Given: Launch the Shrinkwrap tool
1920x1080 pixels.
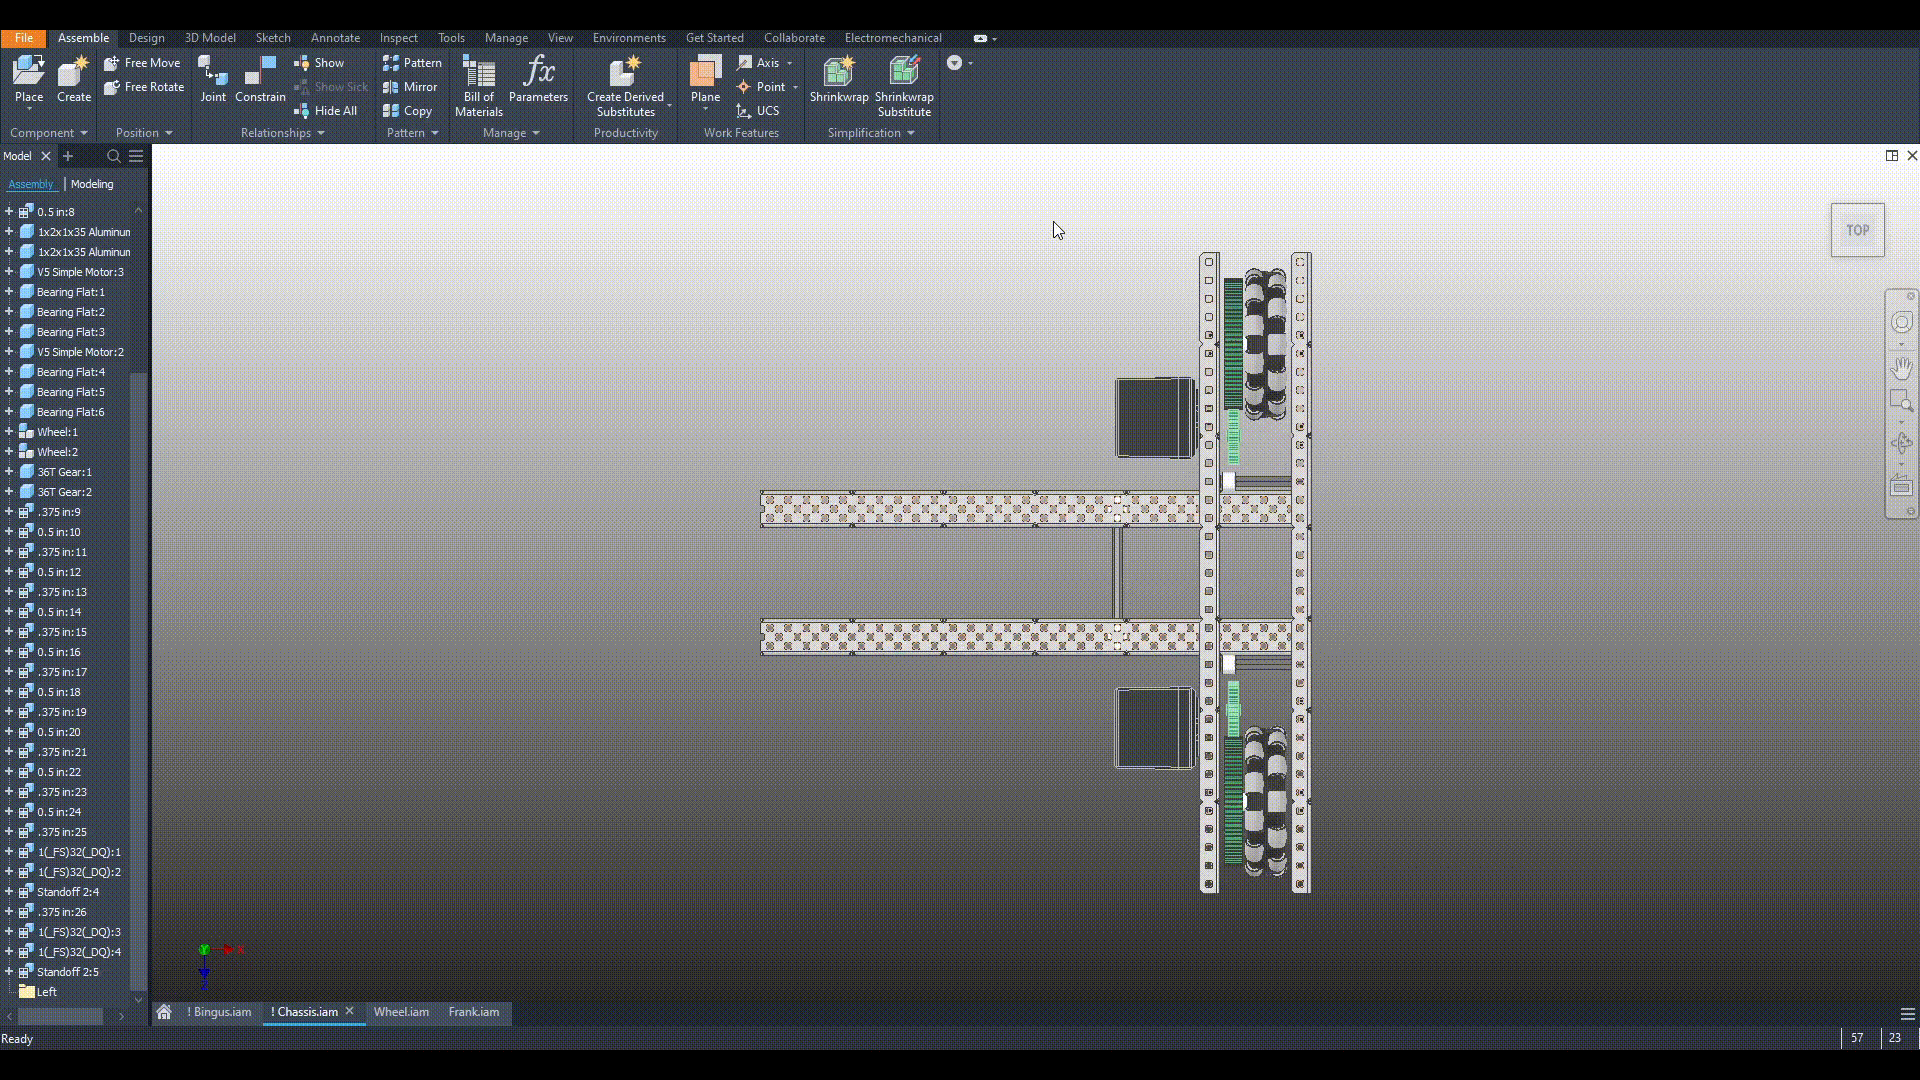Looking at the screenshot, I should [x=839, y=80].
